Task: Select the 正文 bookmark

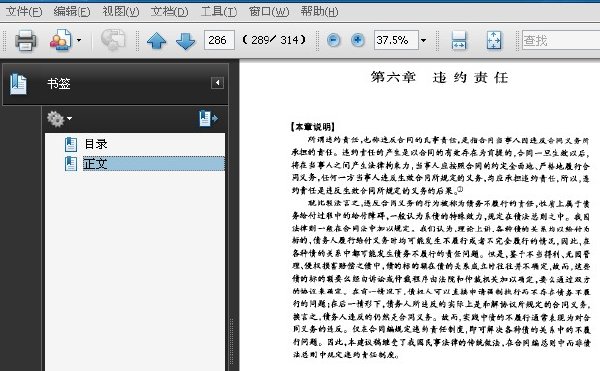Action: point(153,164)
